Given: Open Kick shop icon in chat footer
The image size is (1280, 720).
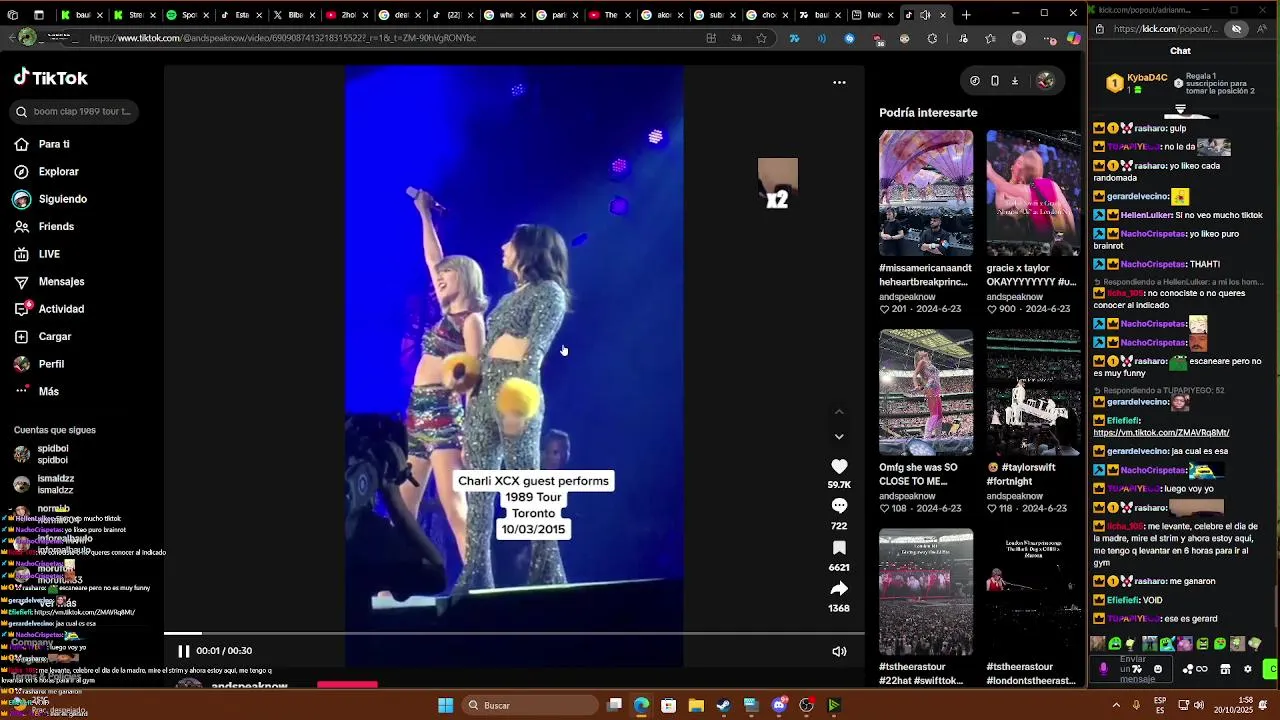Looking at the screenshot, I should 1225,669.
